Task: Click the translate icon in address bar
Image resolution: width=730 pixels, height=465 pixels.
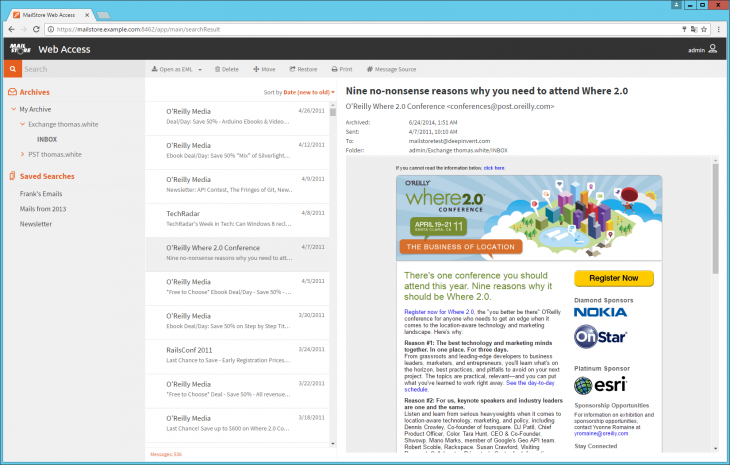Action: (x=694, y=29)
